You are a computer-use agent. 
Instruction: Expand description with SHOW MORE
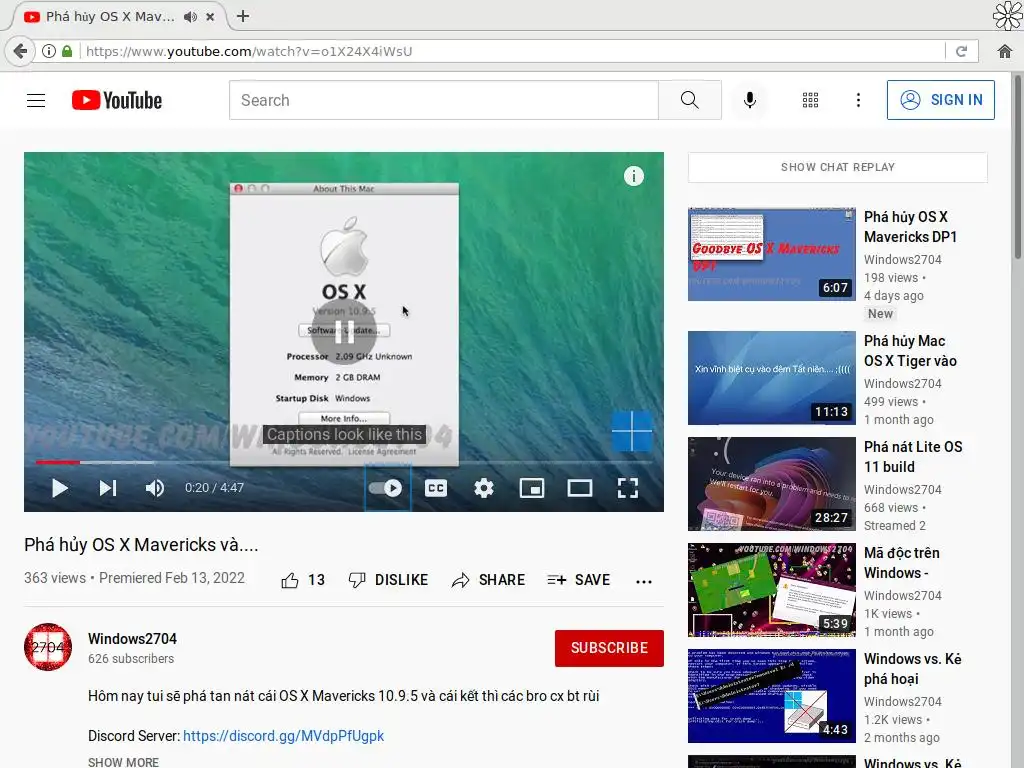(123, 762)
